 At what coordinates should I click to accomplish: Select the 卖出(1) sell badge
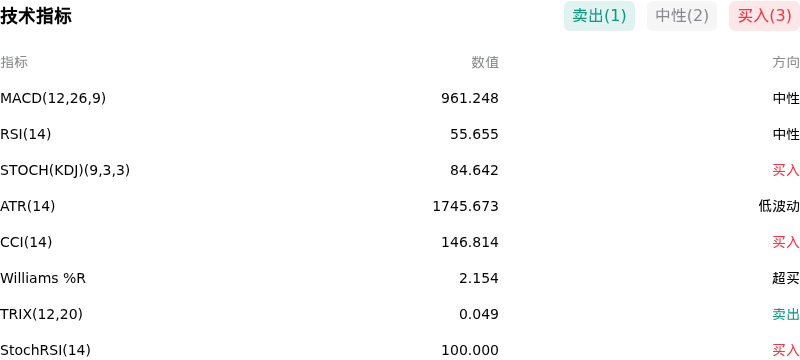pyautogui.click(x=599, y=16)
